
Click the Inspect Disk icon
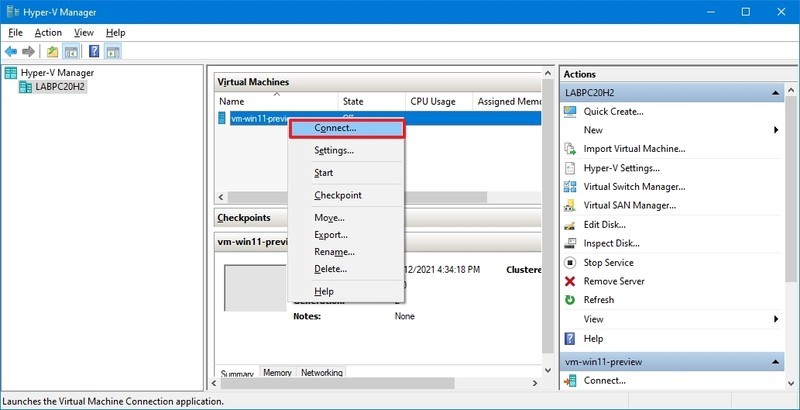pos(570,244)
